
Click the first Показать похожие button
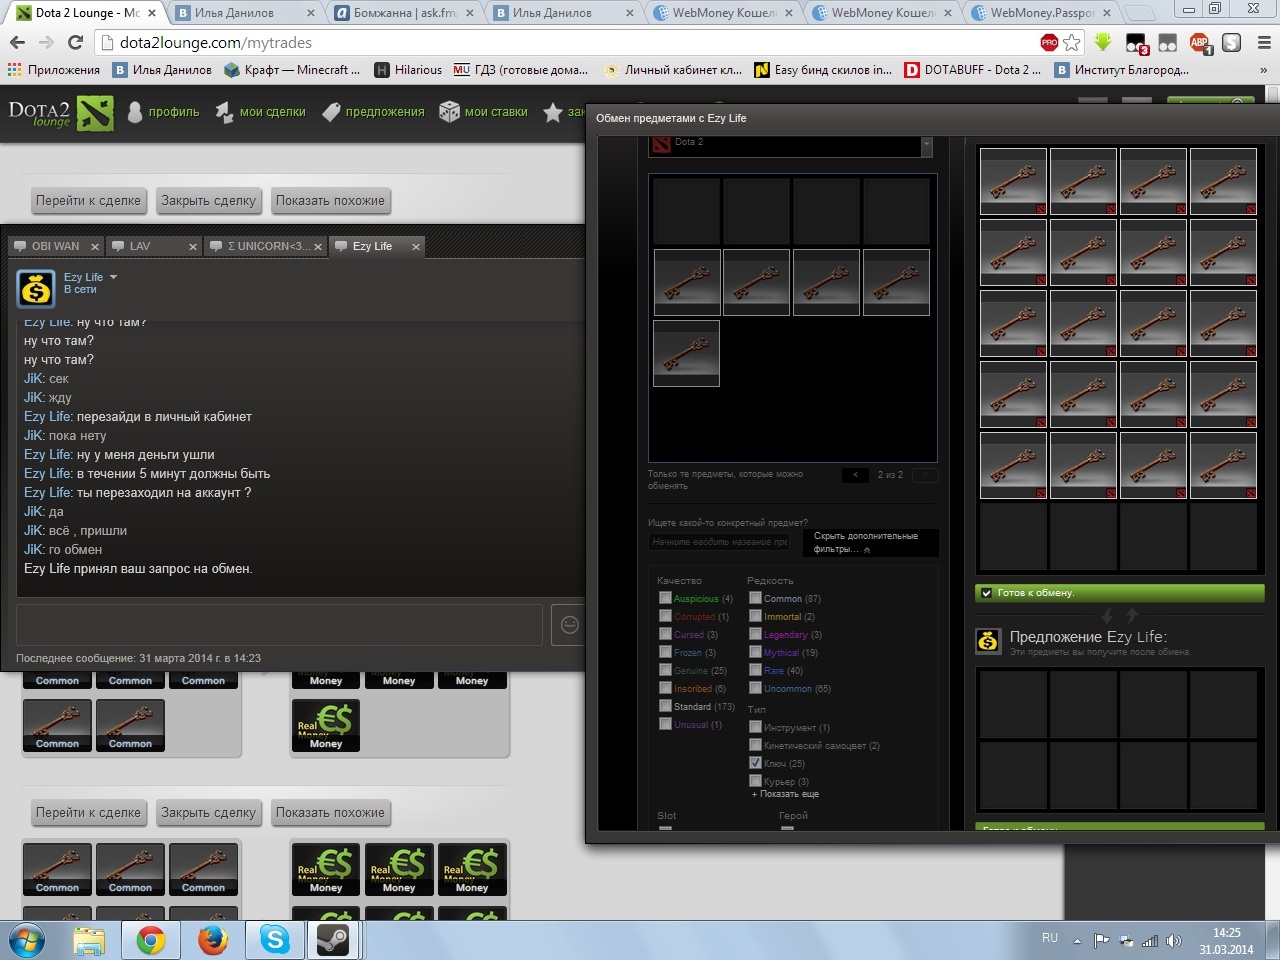(330, 201)
